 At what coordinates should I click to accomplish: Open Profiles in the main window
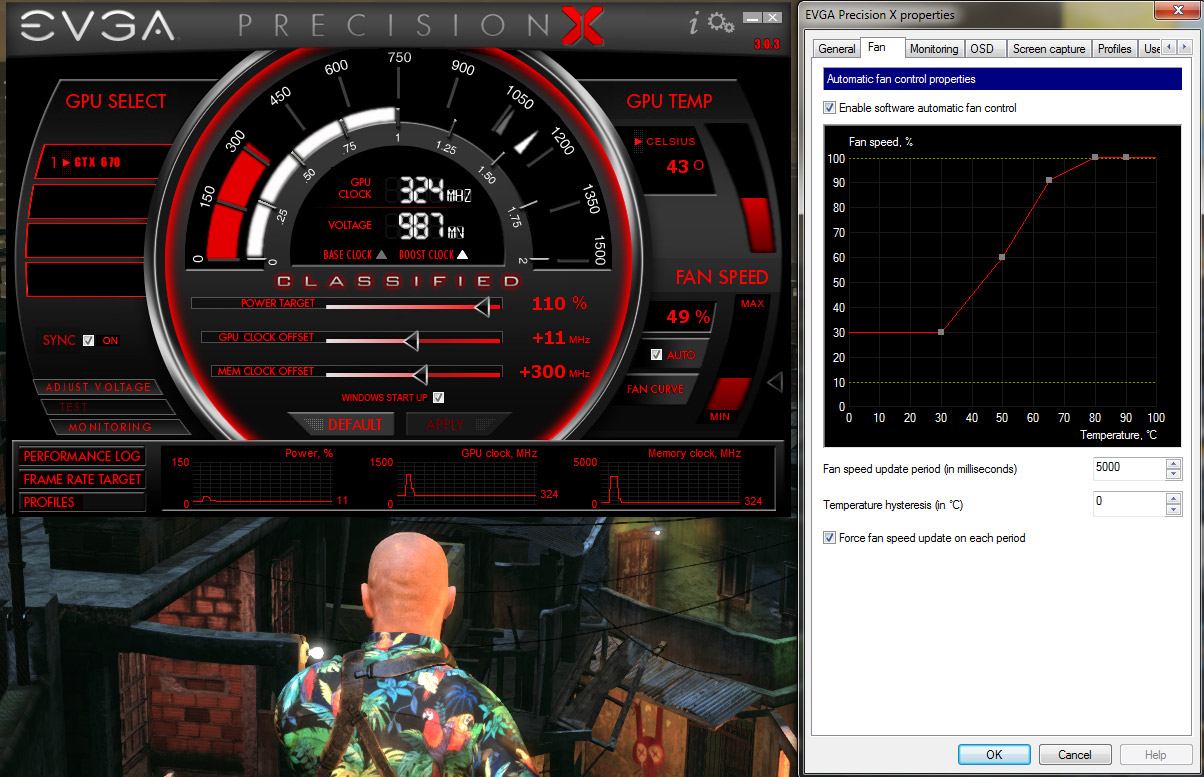(82, 502)
